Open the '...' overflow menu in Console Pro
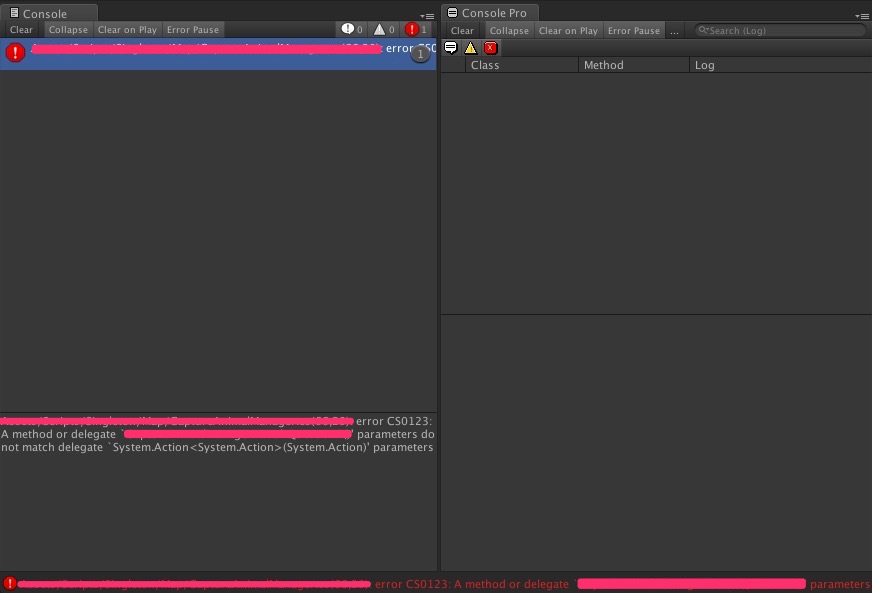Screen dimensions: 872x593 click(675, 30)
